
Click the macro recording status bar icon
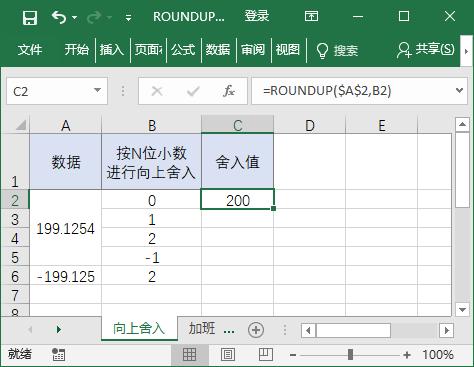(x=59, y=355)
